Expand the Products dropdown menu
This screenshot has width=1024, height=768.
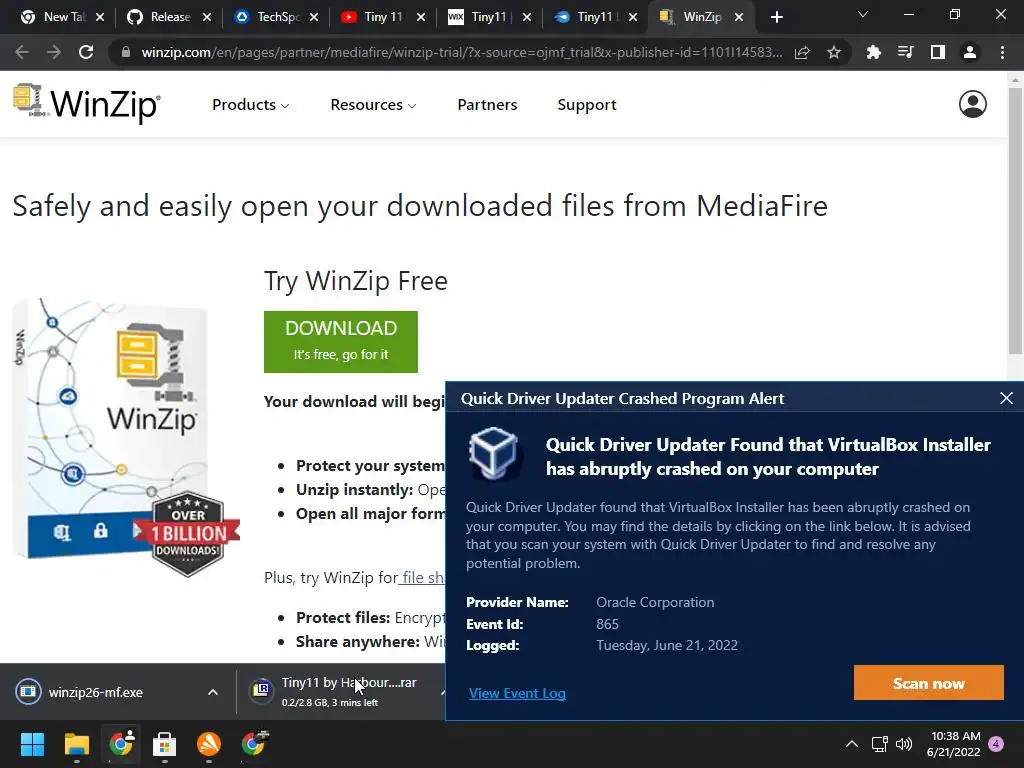251,104
